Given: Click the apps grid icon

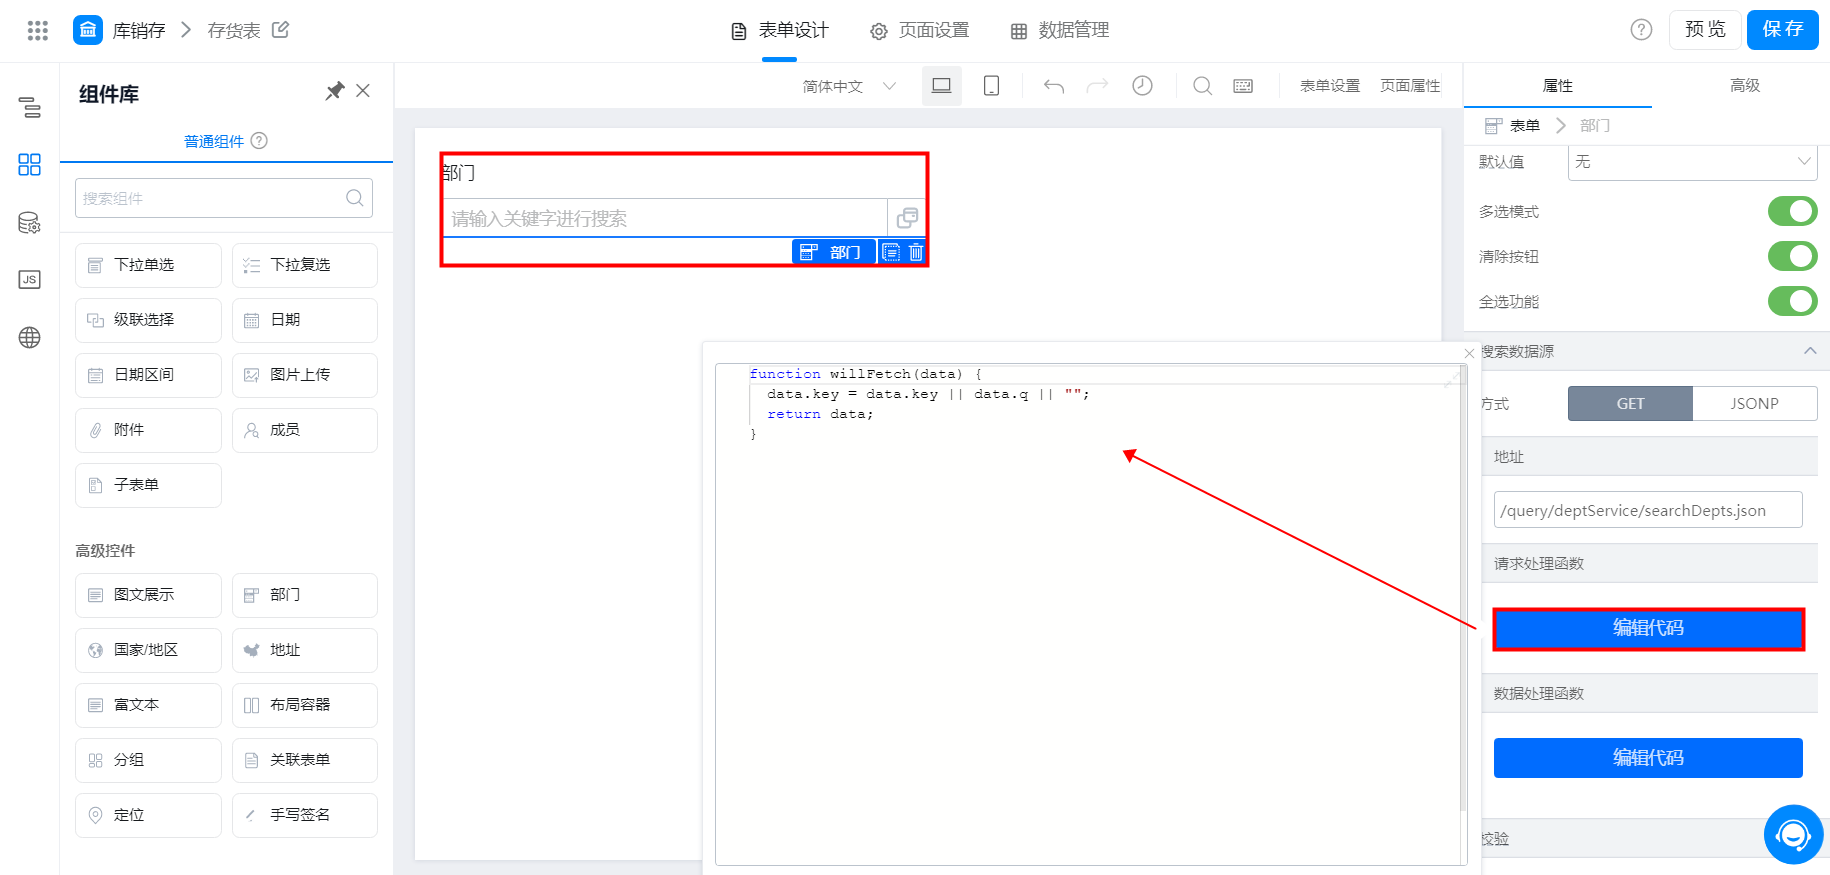Looking at the screenshot, I should click(38, 30).
